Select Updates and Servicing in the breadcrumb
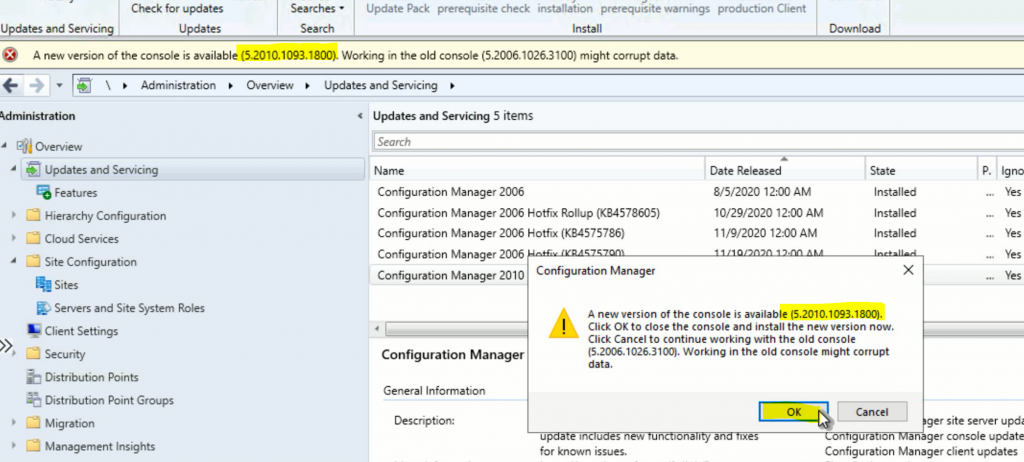 [x=381, y=86]
